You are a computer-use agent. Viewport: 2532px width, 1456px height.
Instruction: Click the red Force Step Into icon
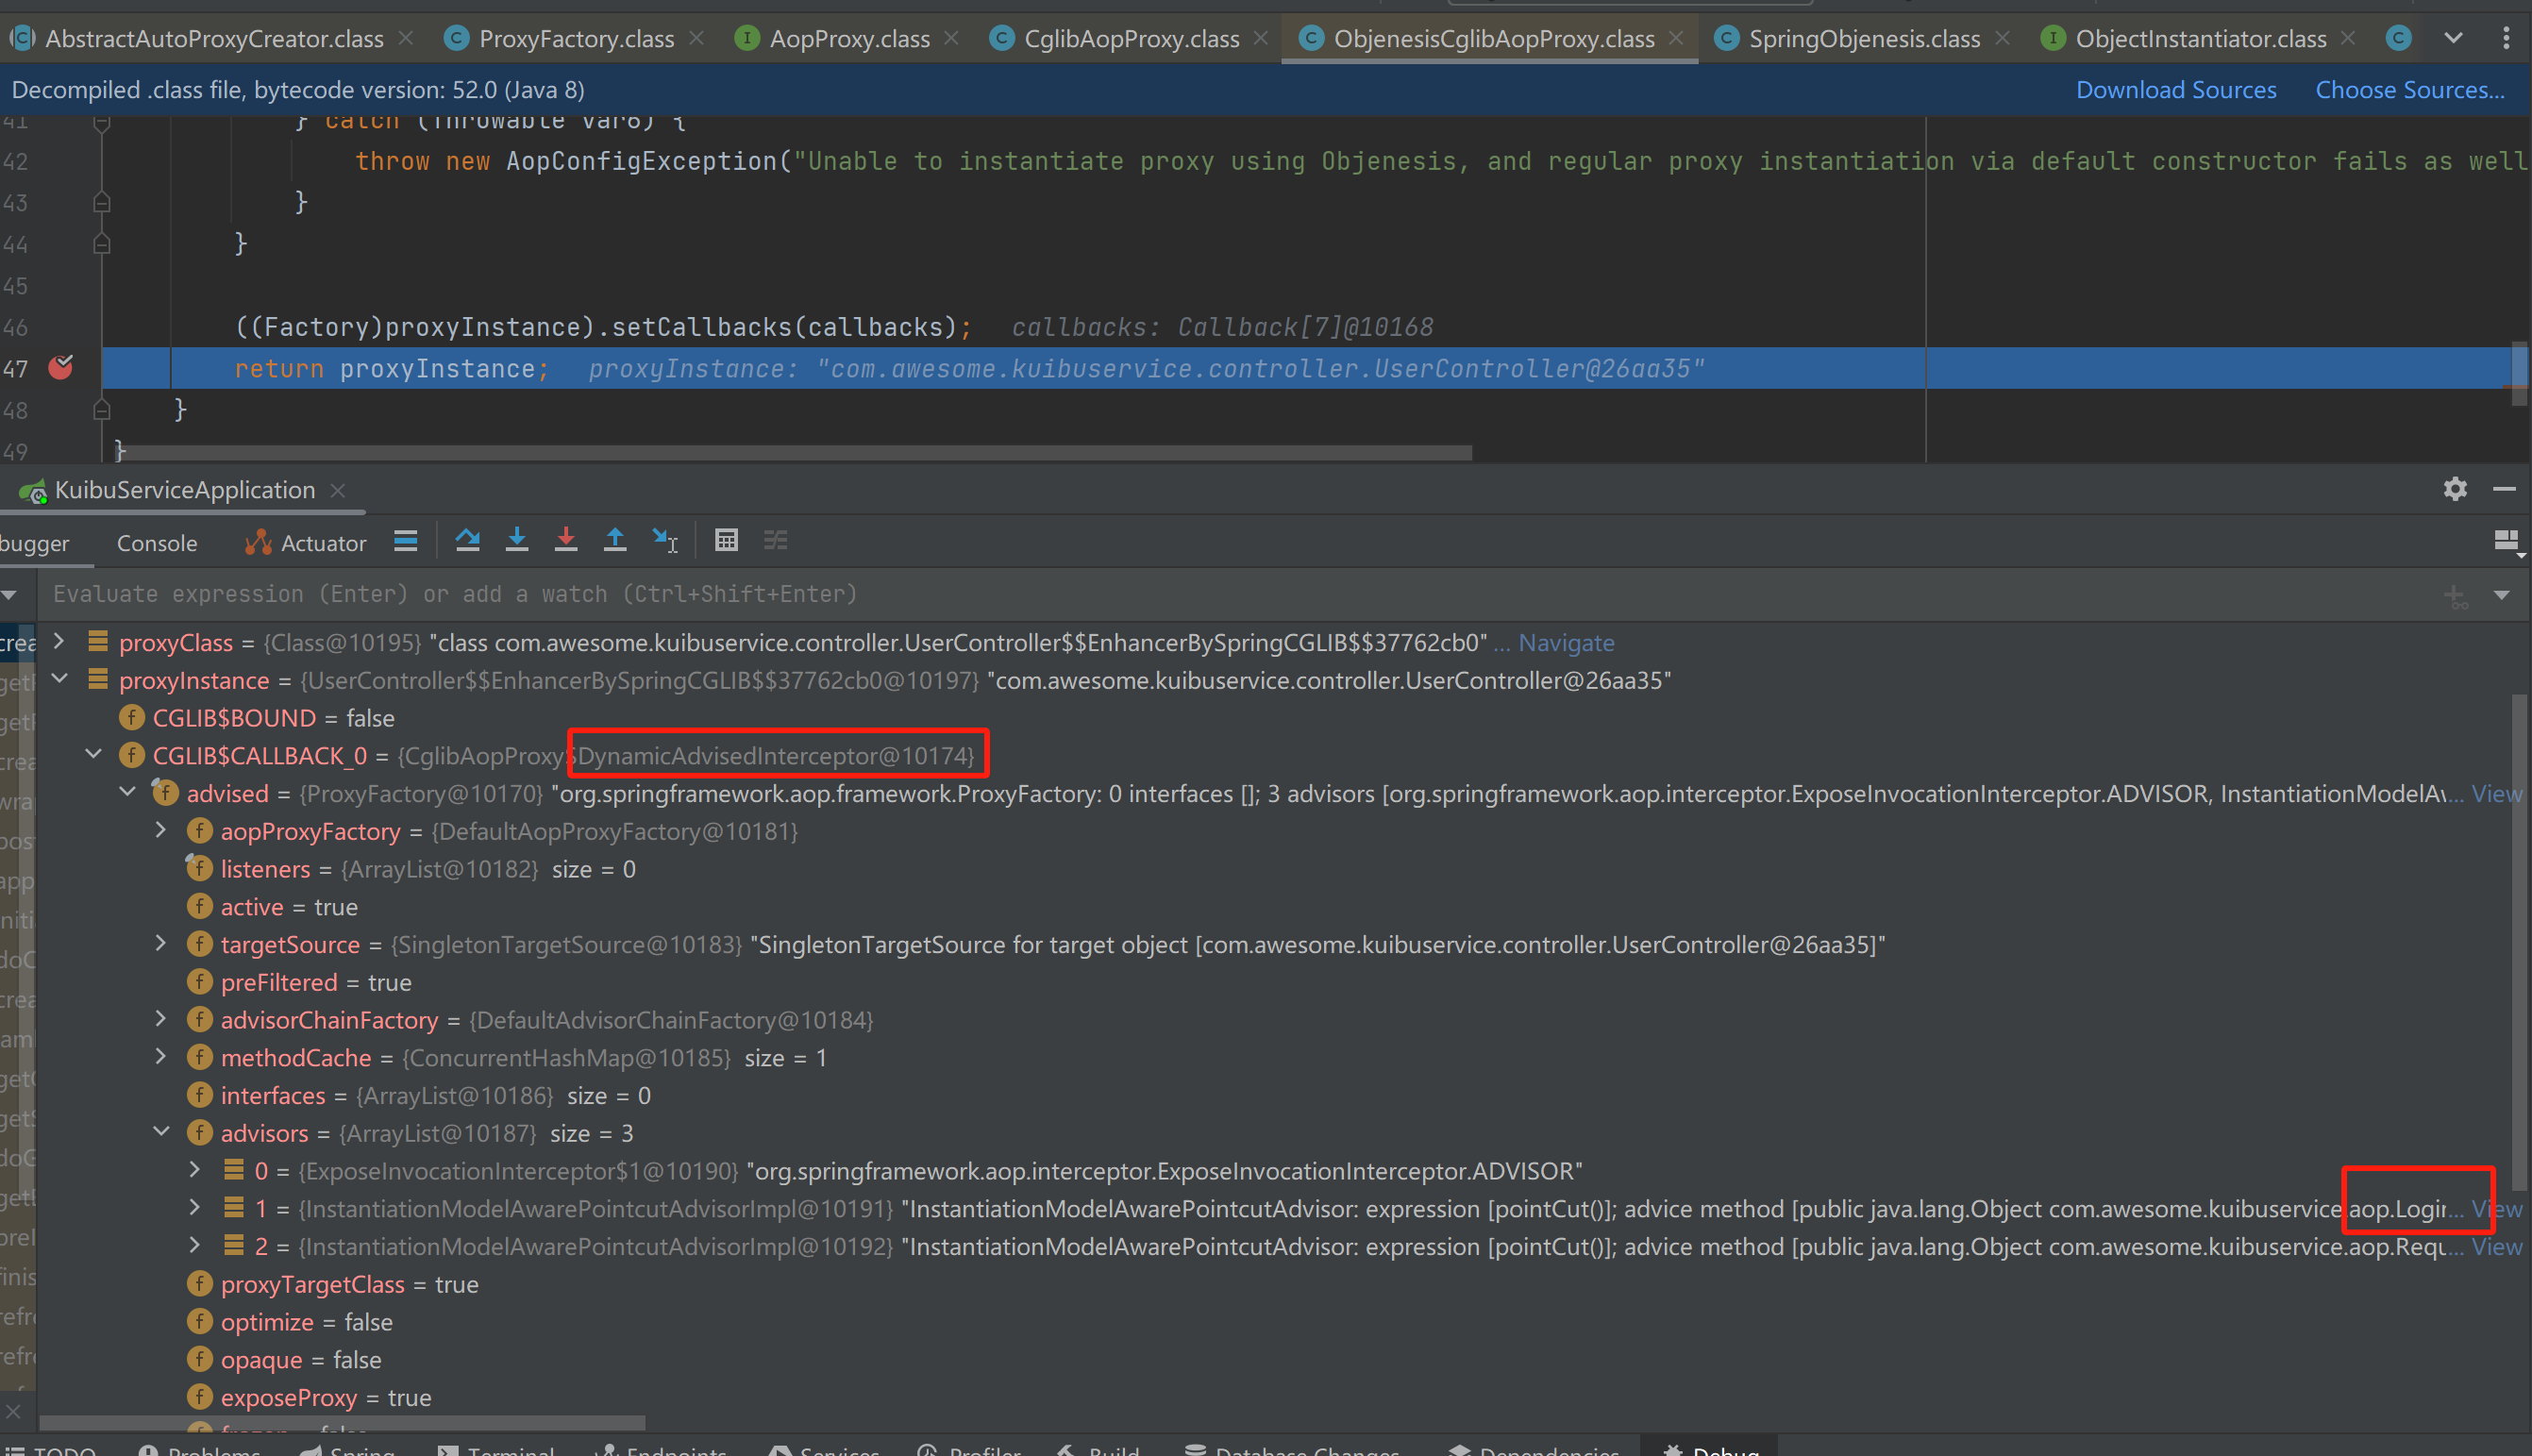[x=565, y=541]
